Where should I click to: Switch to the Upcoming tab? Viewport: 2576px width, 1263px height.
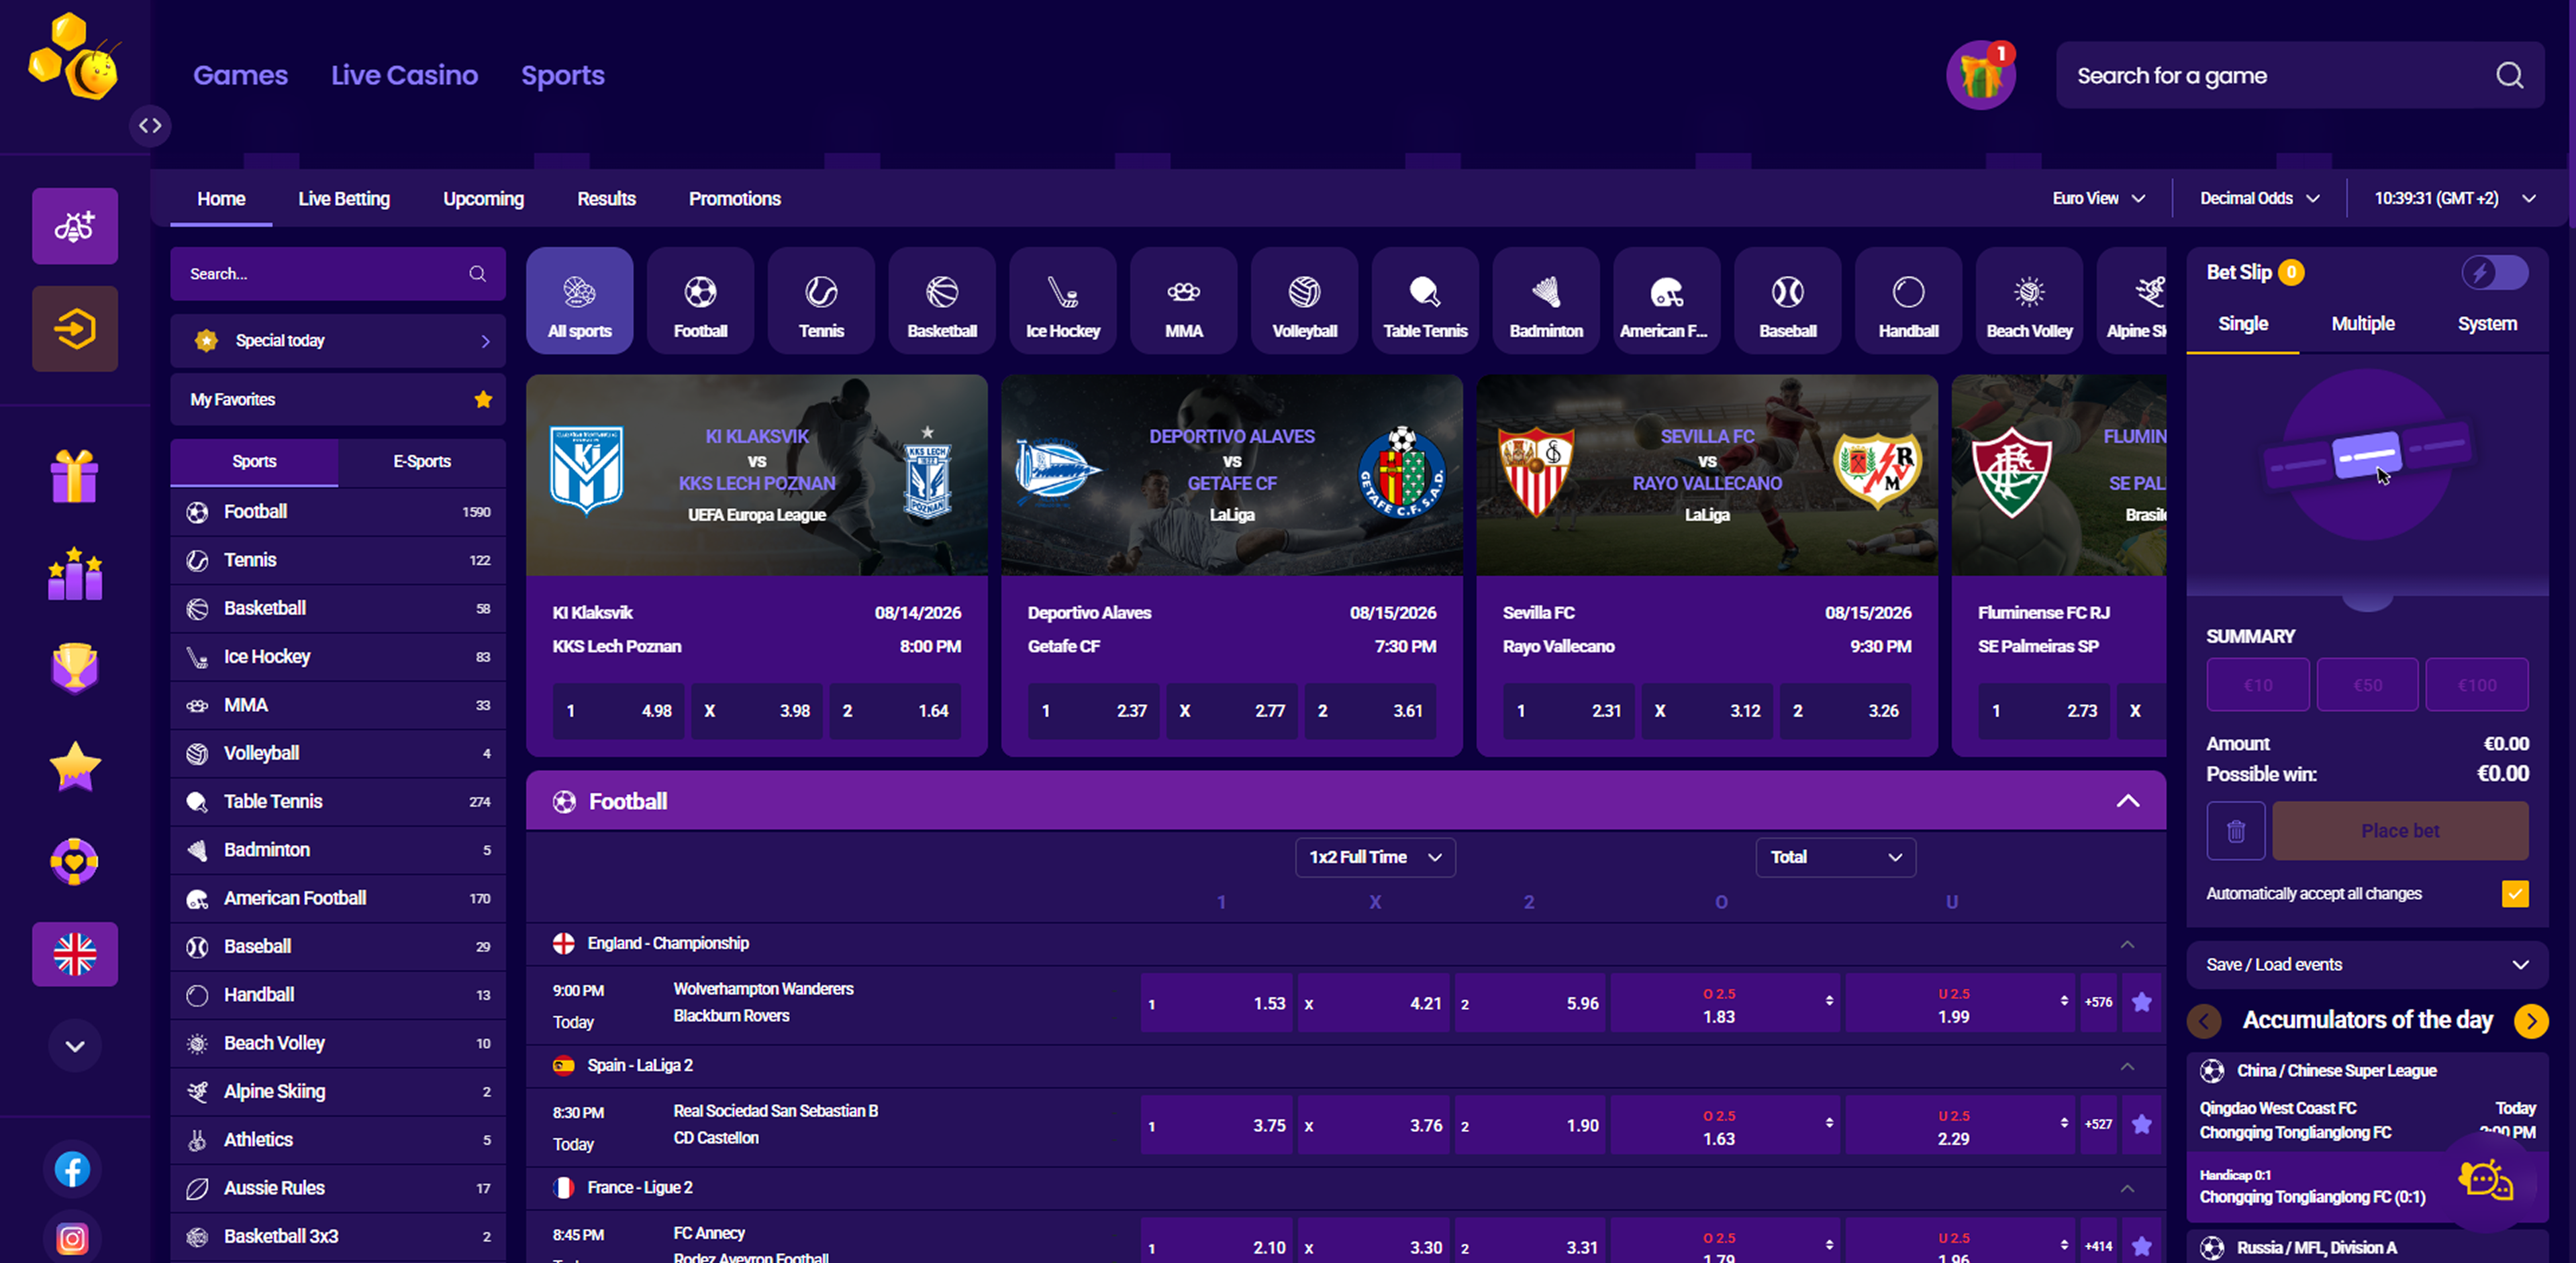(x=483, y=198)
